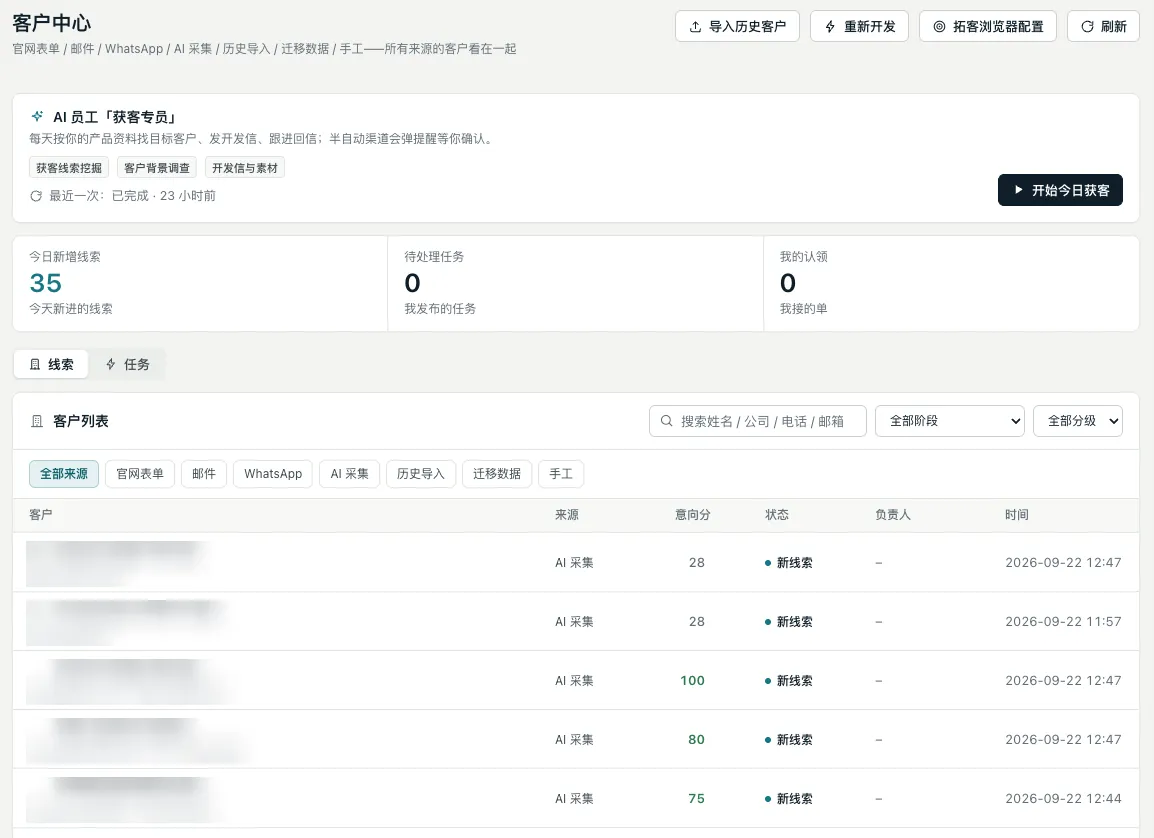This screenshot has height=838, width=1154.
Task: Click the 来源 column header
Action: [567, 515]
